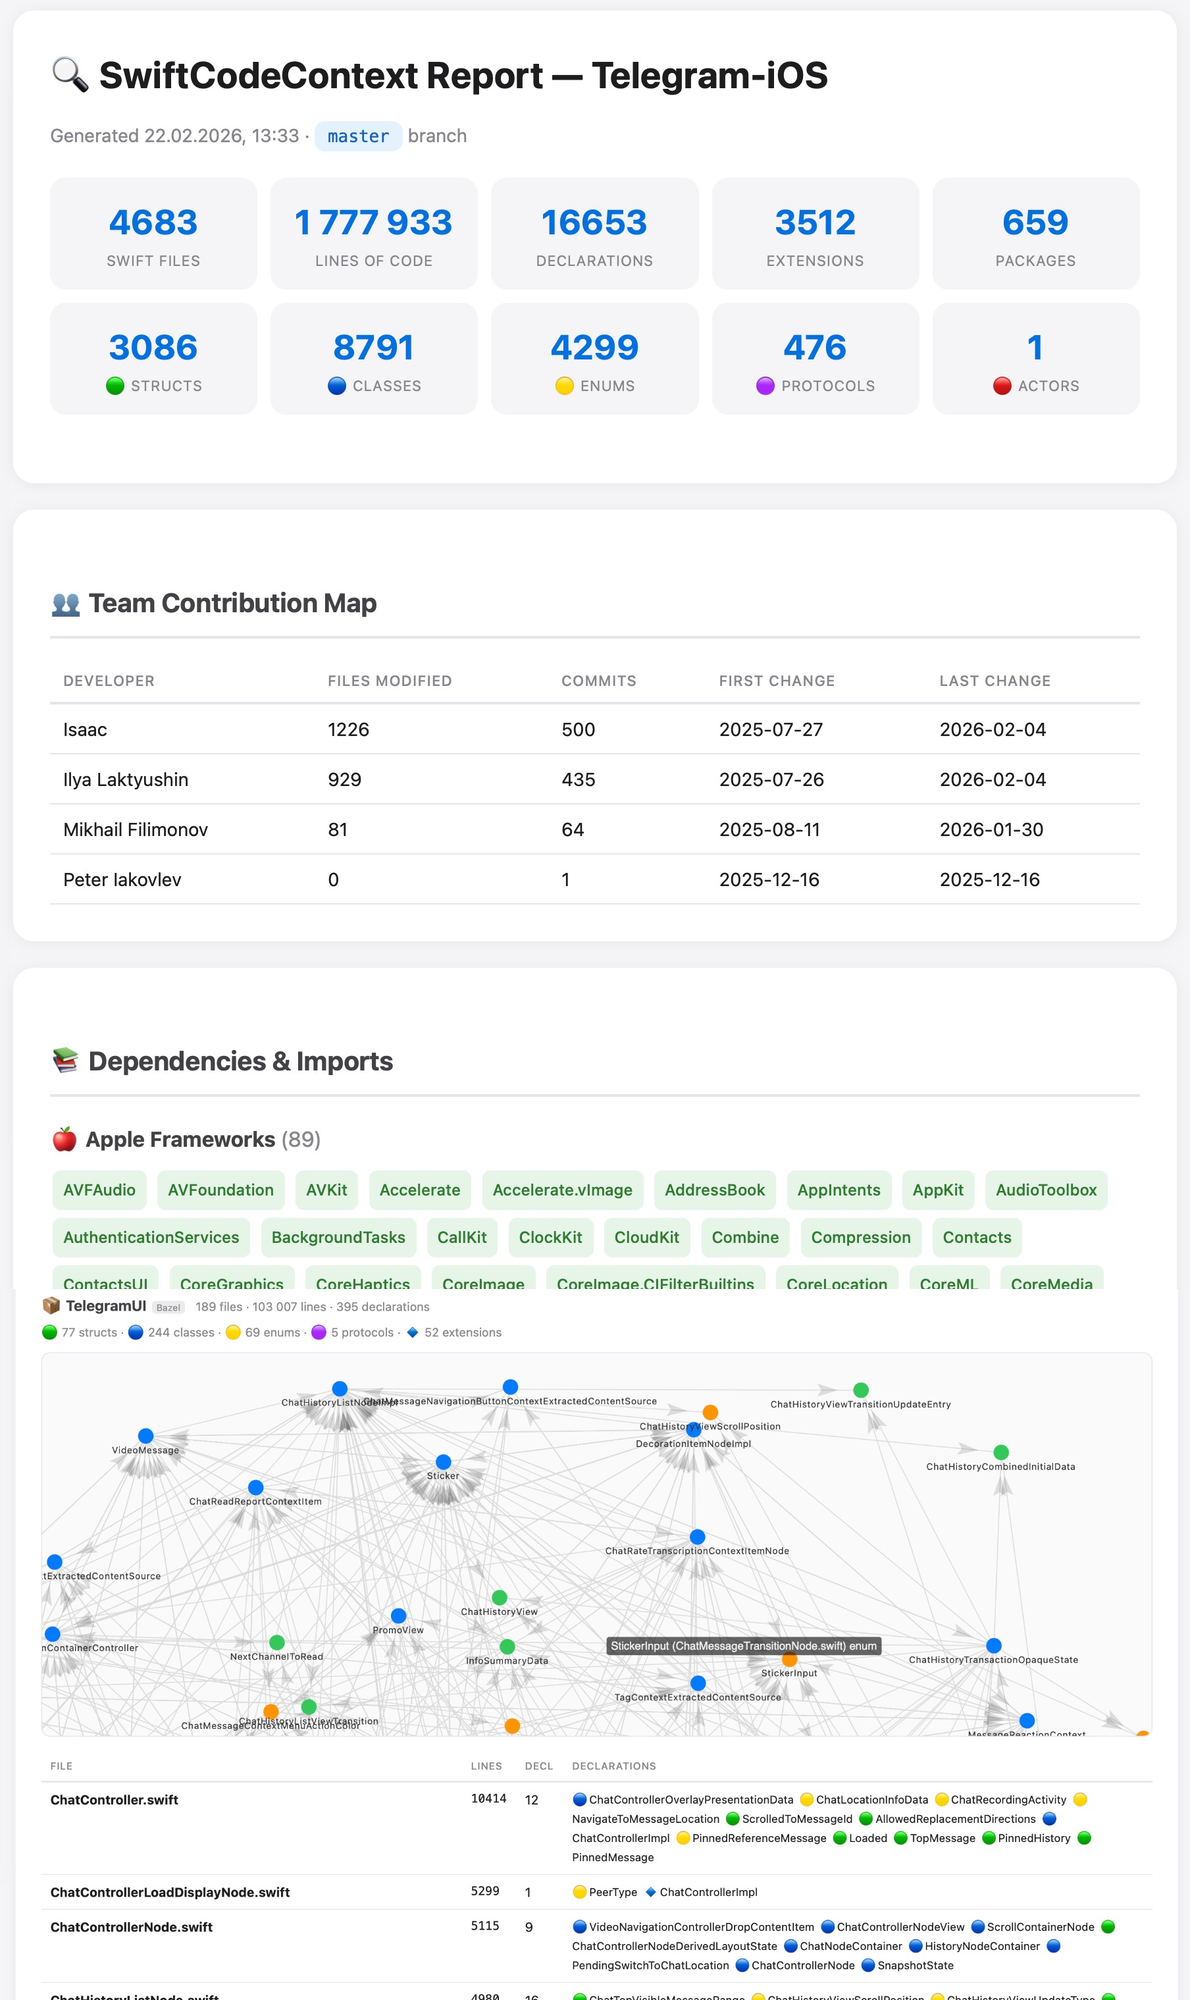1190x2000 pixels.
Task: Click the master branch badge
Action: click(358, 136)
